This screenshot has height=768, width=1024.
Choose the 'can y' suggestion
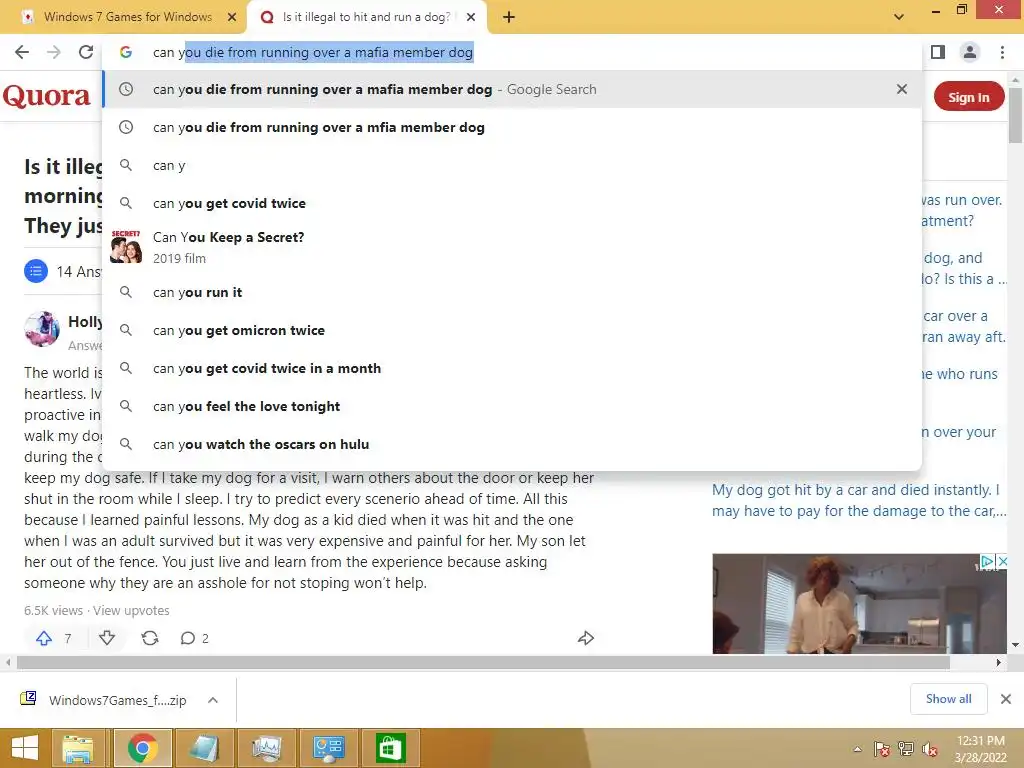(x=512, y=165)
